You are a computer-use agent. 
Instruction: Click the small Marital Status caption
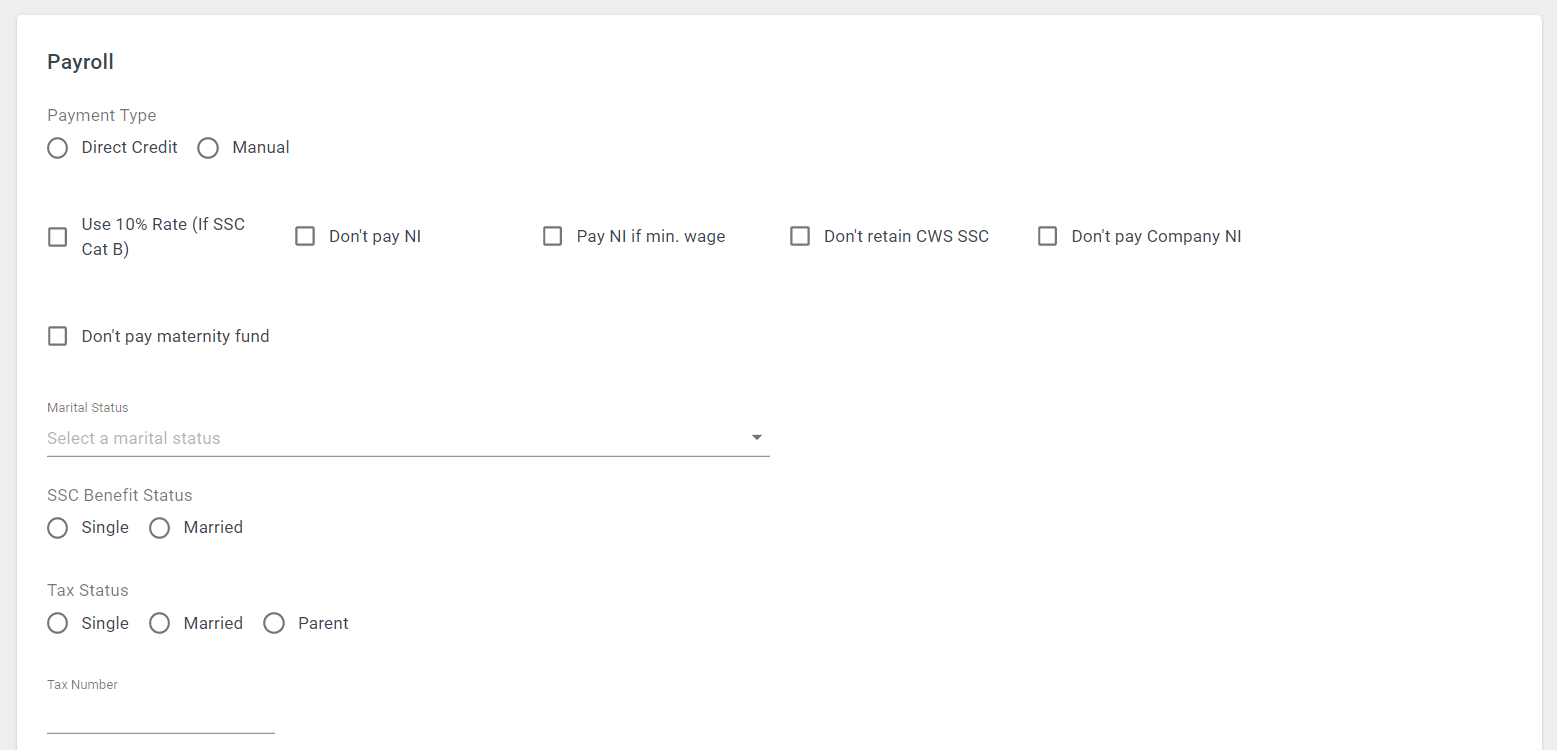88,408
